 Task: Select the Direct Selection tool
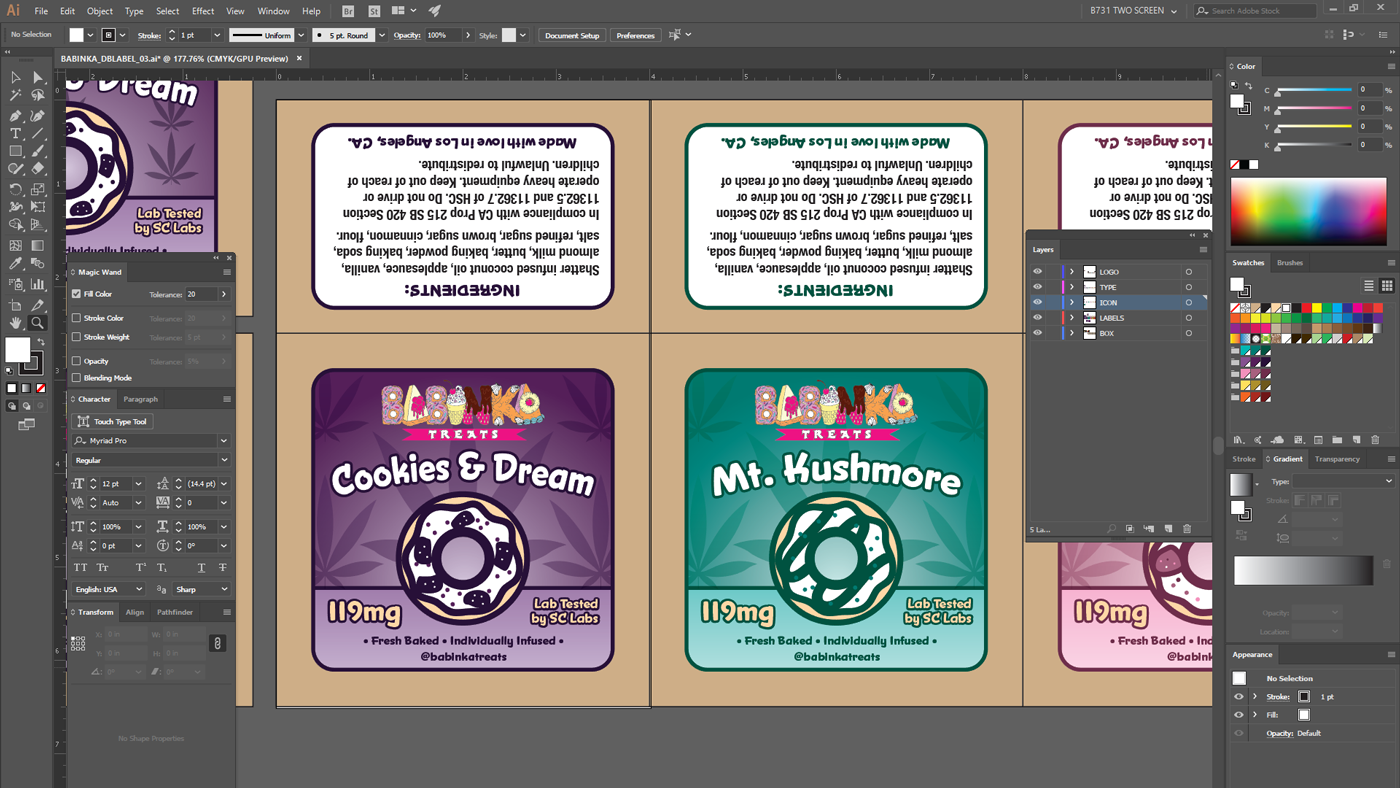(38, 77)
